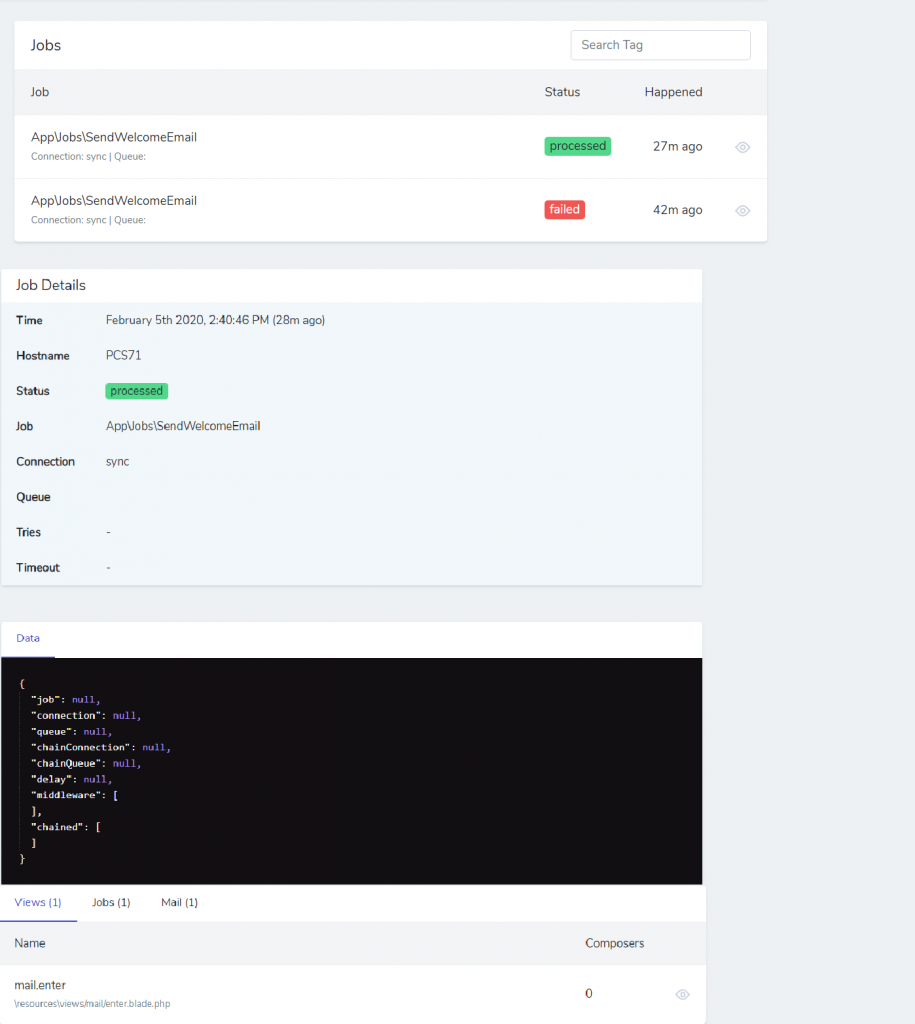Image resolution: width=915 pixels, height=1024 pixels.
Task: Click the Jobs panel title
Action: pos(46,45)
